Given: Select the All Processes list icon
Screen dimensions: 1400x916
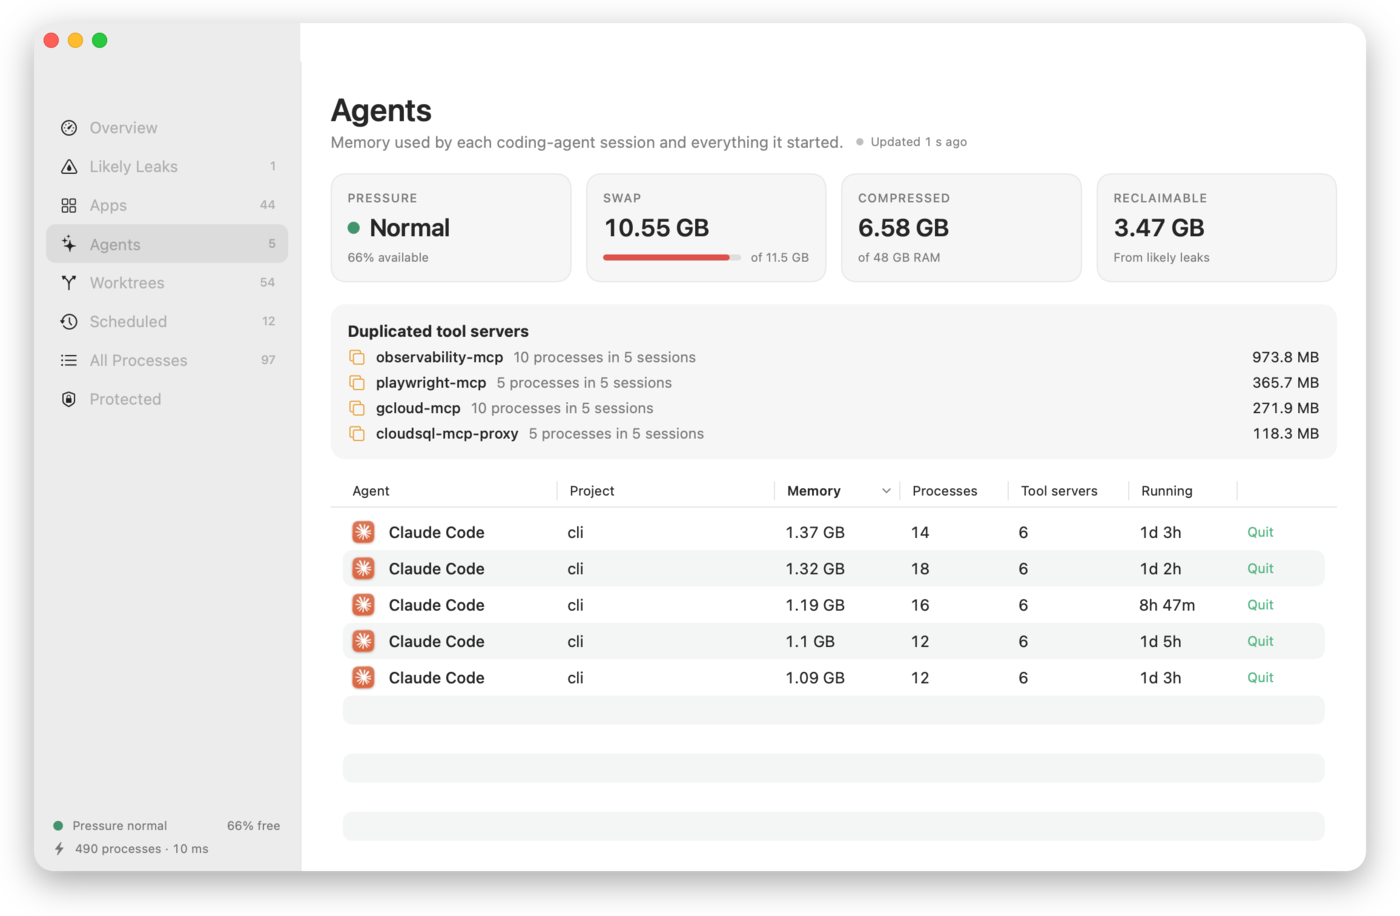Looking at the screenshot, I should 69,360.
